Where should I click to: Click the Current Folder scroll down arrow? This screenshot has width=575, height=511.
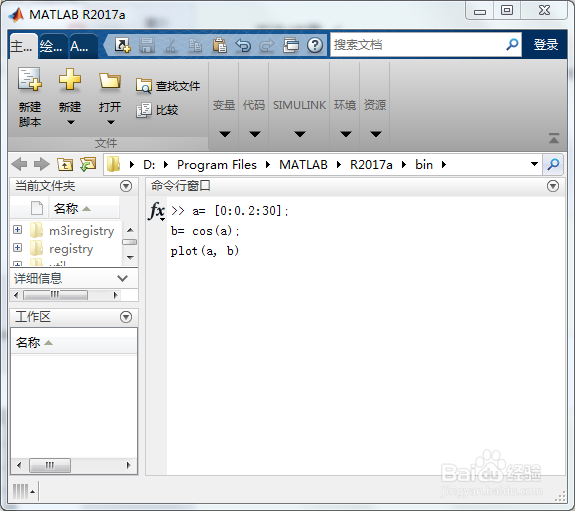click(x=130, y=258)
